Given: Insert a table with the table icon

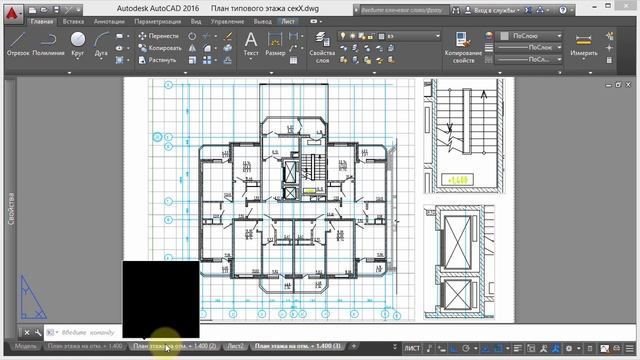Looking at the screenshot, I should point(293,60).
